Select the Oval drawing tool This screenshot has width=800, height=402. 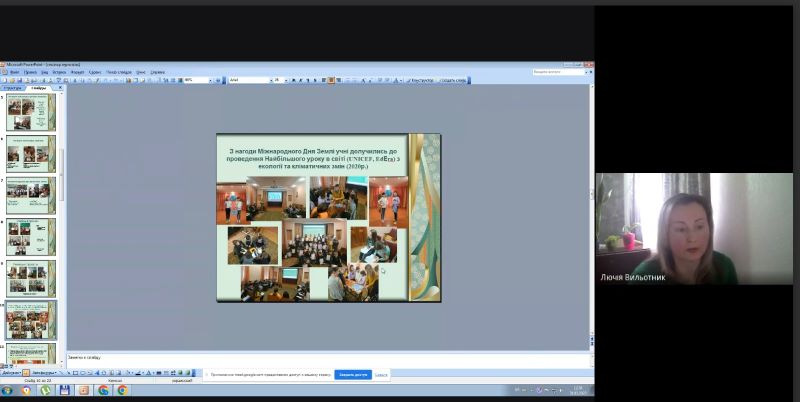click(x=82, y=373)
